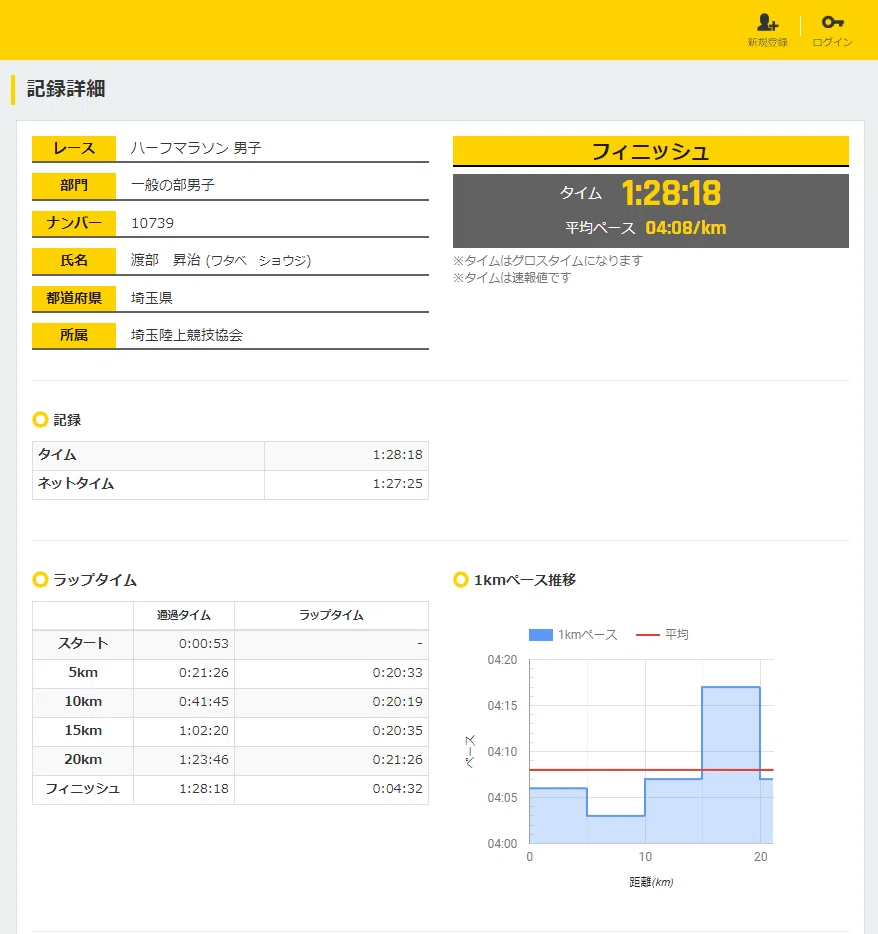Click the ナンバー label
This screenshot has height=934, width=878.
coord(74,223)
